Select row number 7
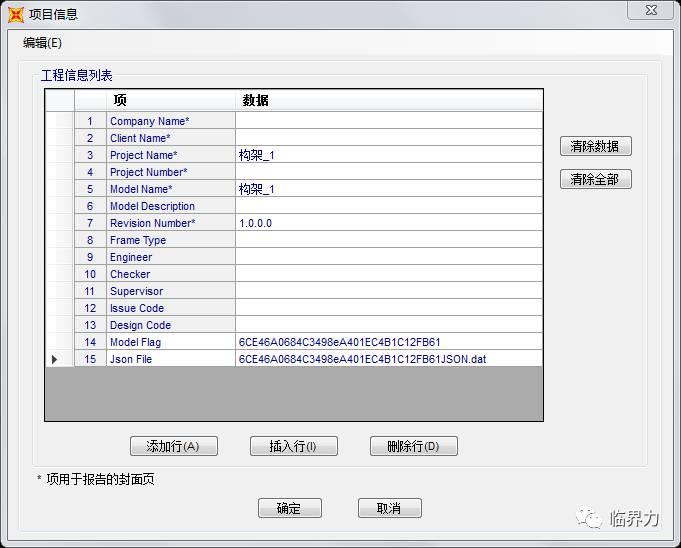The height and width of the screenshot is (548, 681). (90, 223)
